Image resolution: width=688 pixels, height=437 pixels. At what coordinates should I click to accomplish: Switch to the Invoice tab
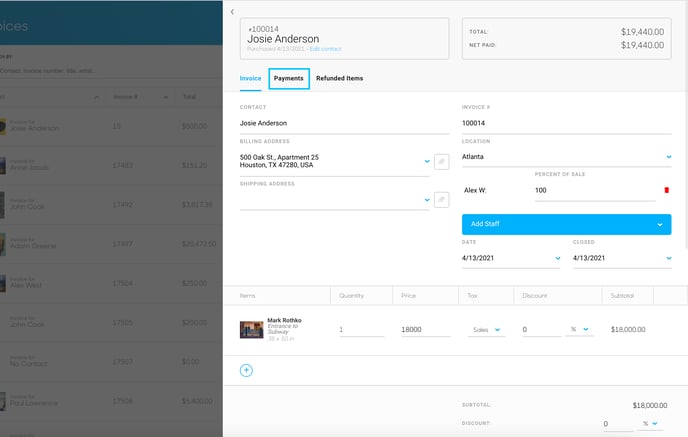(x=250, y=78)
